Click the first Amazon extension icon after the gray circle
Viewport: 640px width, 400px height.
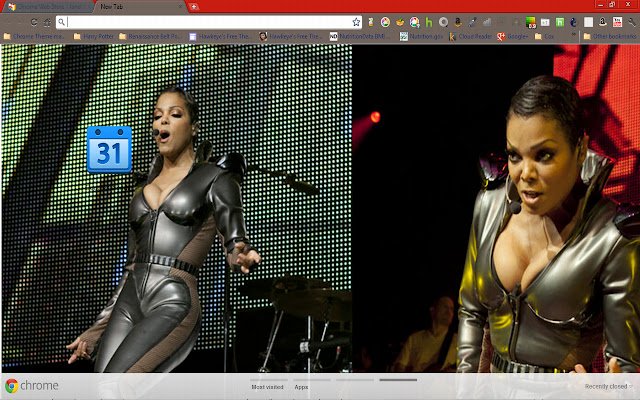(x=458, y=22)
